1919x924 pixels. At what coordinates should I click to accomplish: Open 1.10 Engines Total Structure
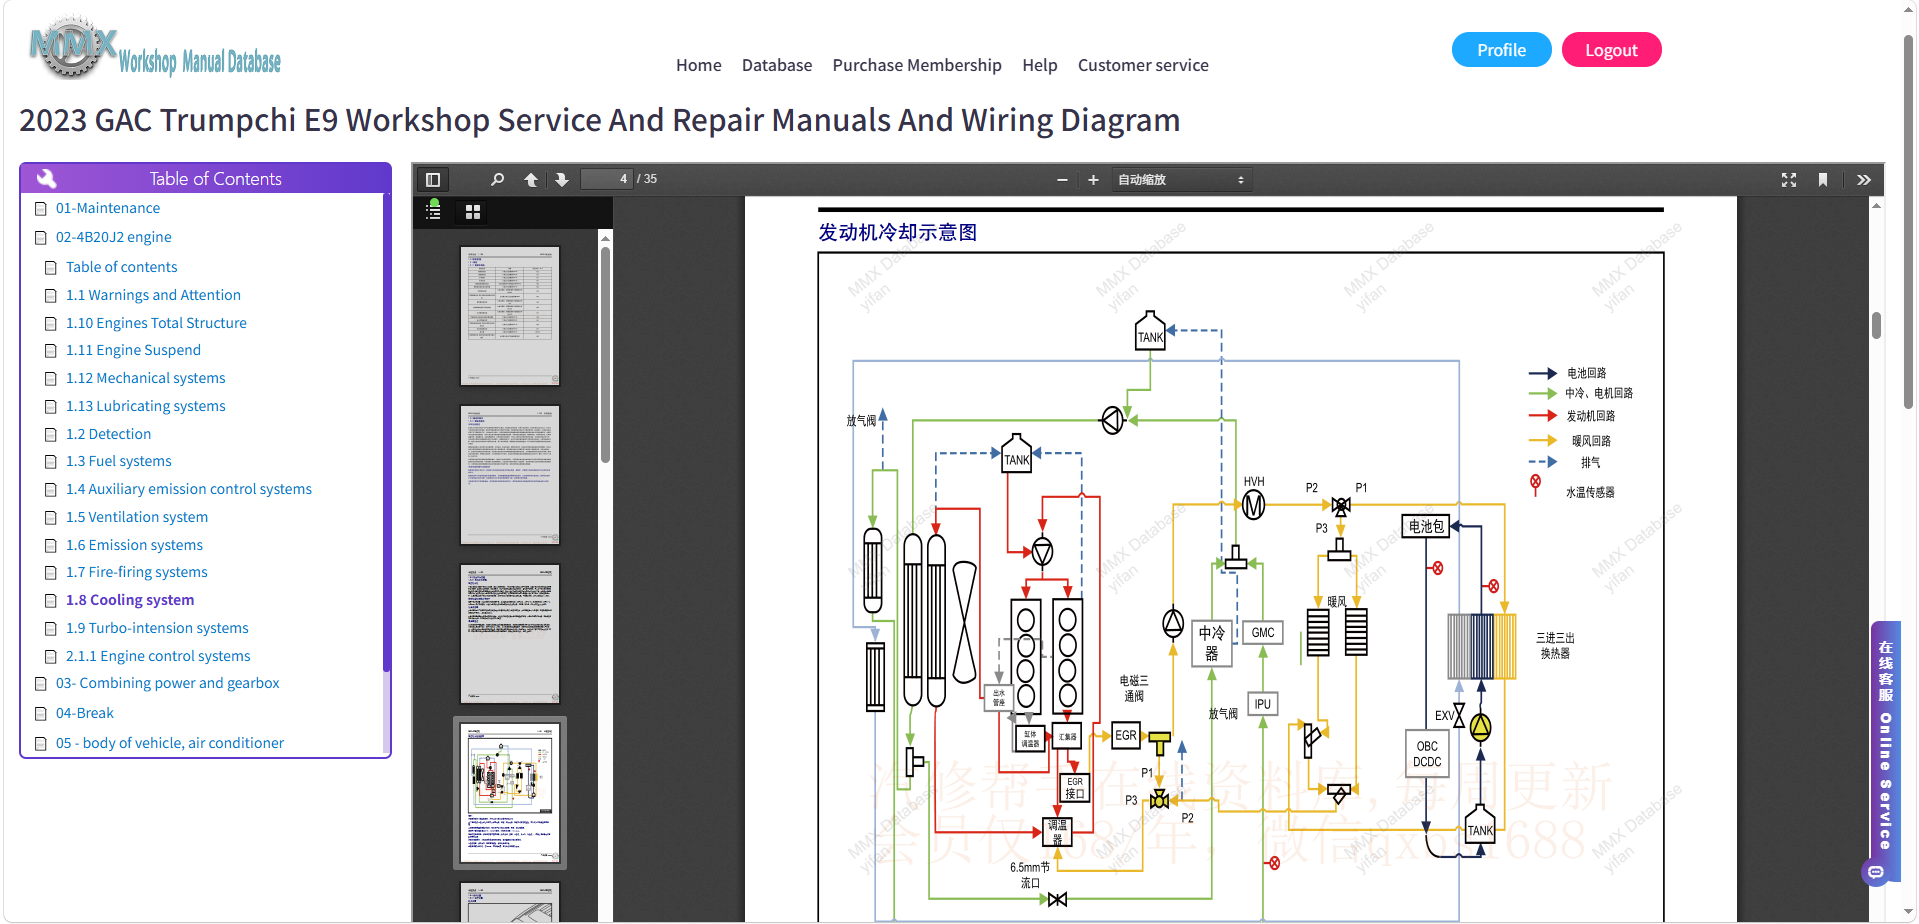click(x=156, y=323)
